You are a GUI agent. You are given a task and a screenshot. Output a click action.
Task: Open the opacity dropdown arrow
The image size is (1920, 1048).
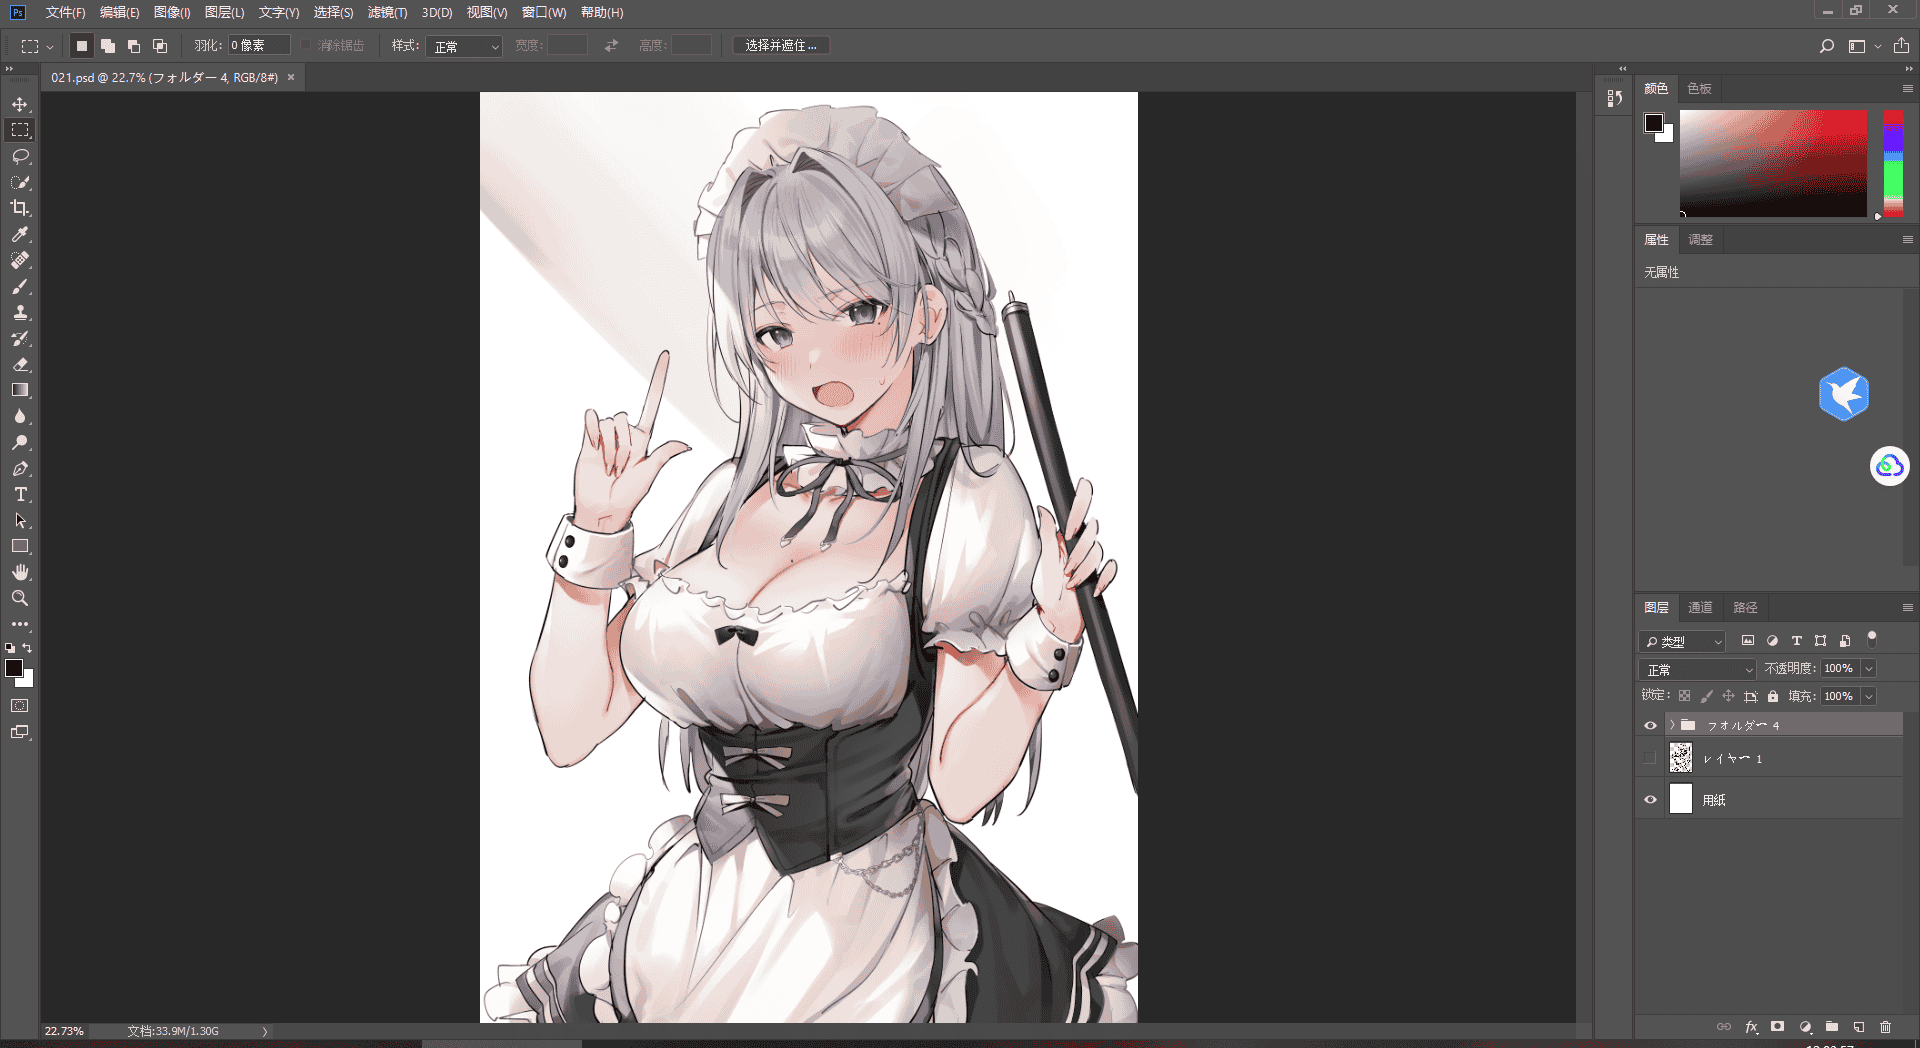pos(1868,669)
